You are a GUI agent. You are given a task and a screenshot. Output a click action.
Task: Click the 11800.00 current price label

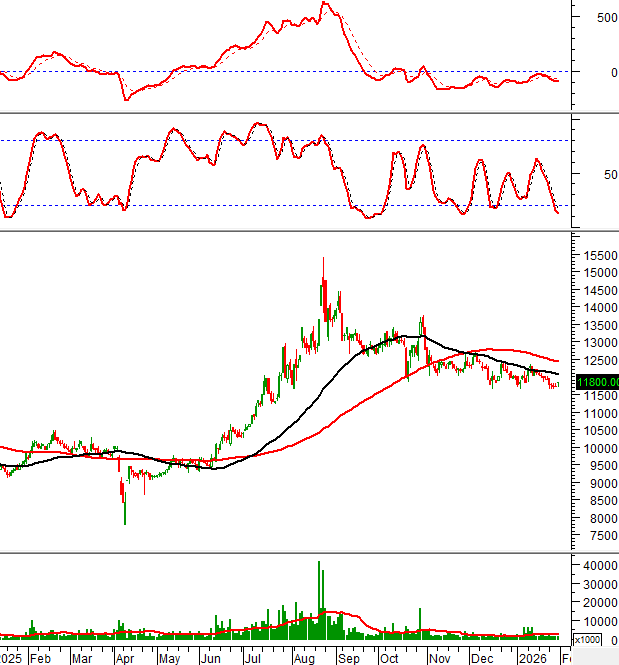(598, 381)
